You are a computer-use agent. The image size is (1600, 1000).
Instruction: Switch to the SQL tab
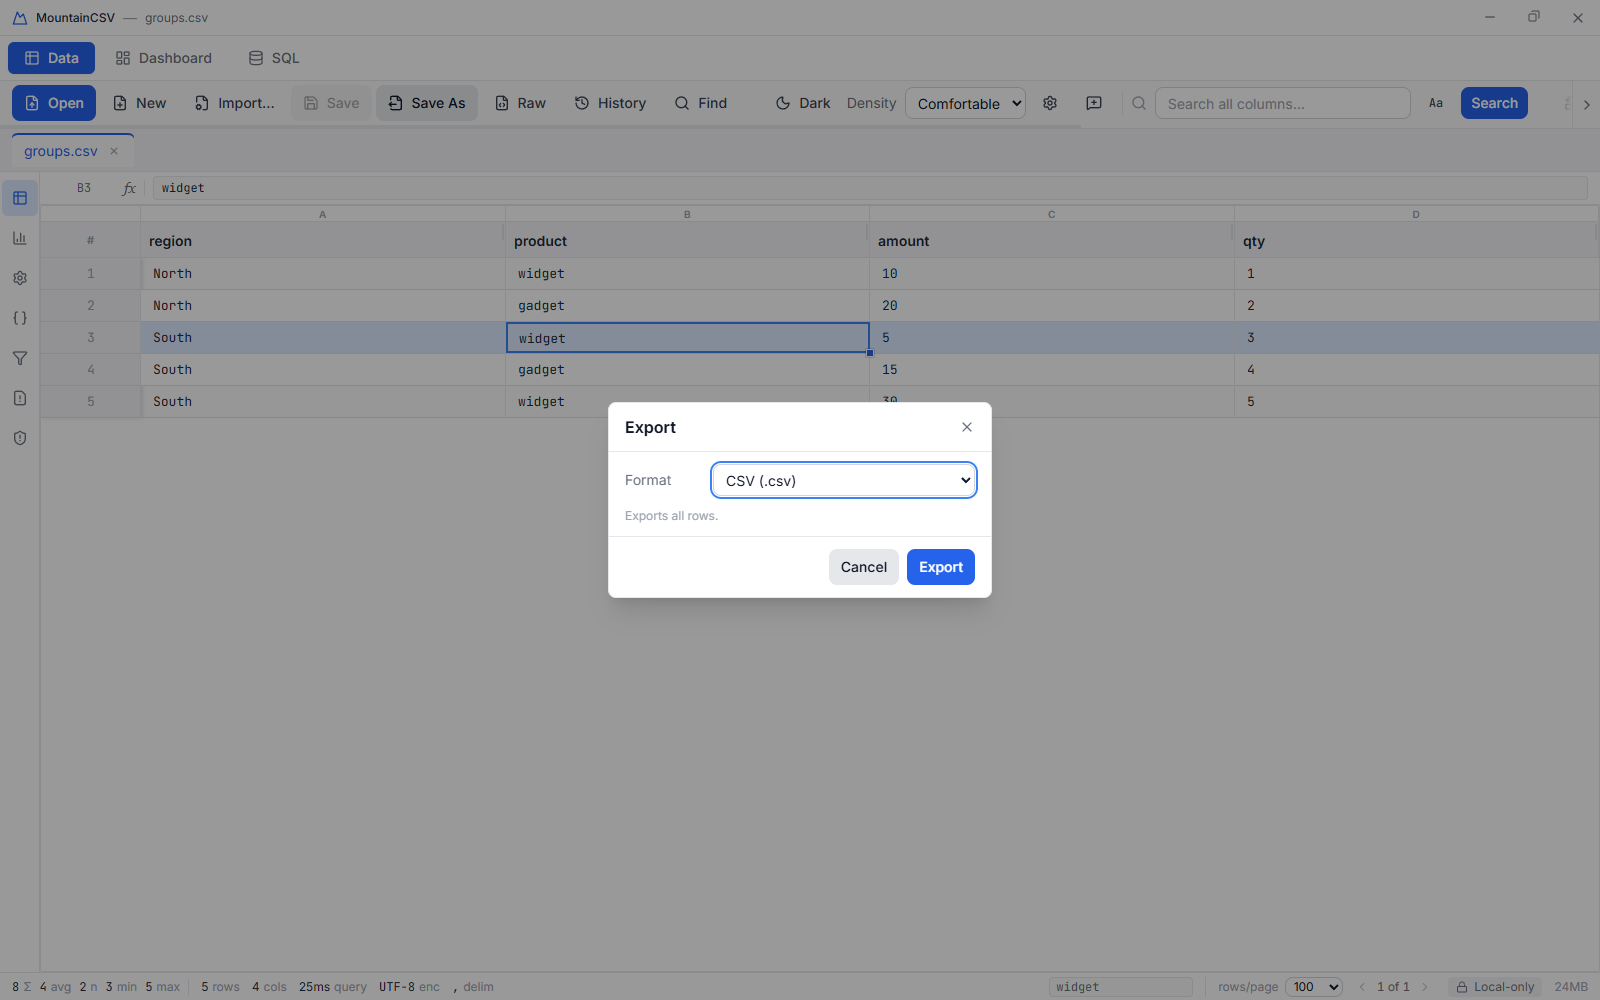[x=274, y=58]
